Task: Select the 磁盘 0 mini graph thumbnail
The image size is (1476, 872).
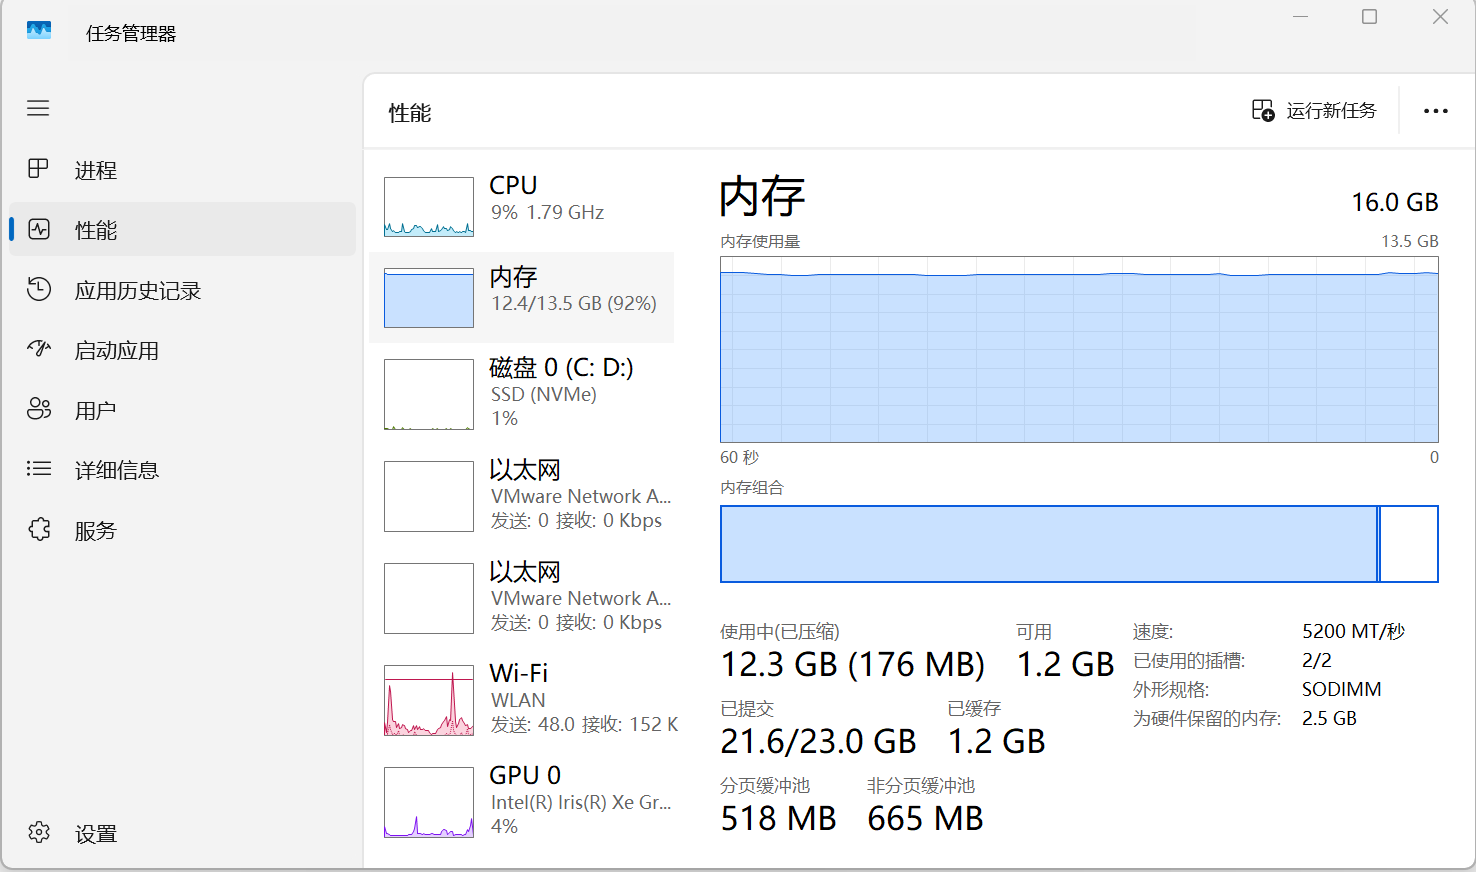Action: coord(429,394)
